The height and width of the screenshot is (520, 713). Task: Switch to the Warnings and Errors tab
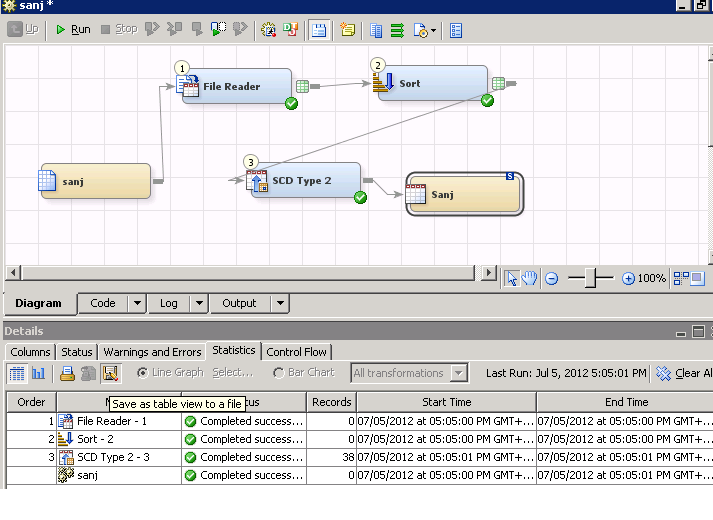pos(152,351)
